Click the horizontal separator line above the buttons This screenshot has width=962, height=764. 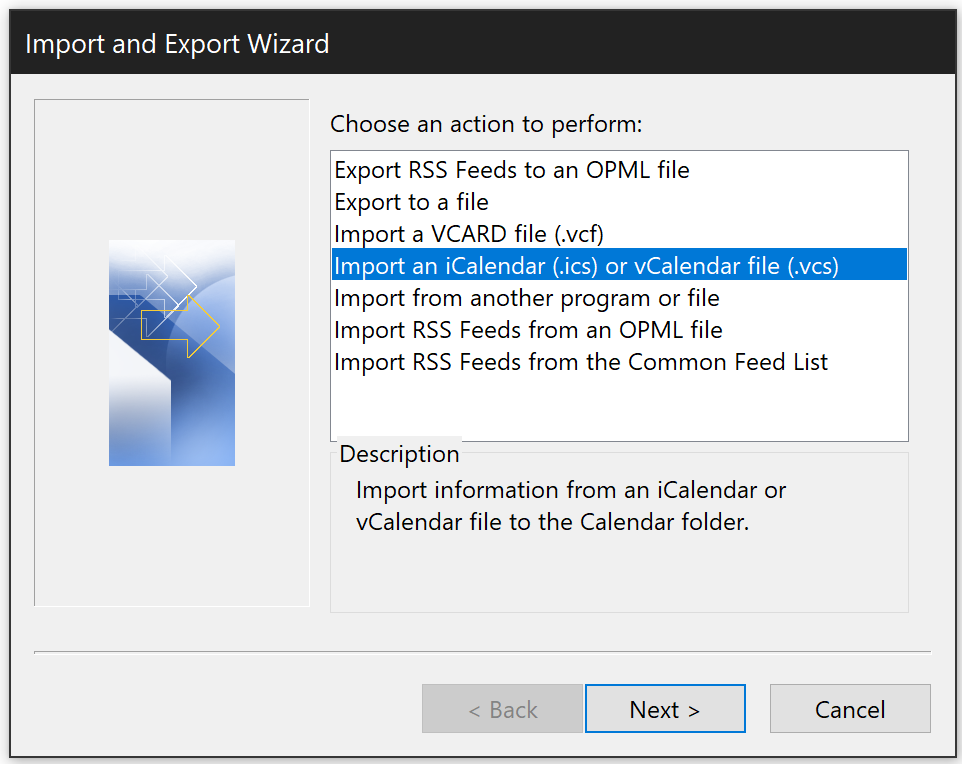tap(480, 652)
